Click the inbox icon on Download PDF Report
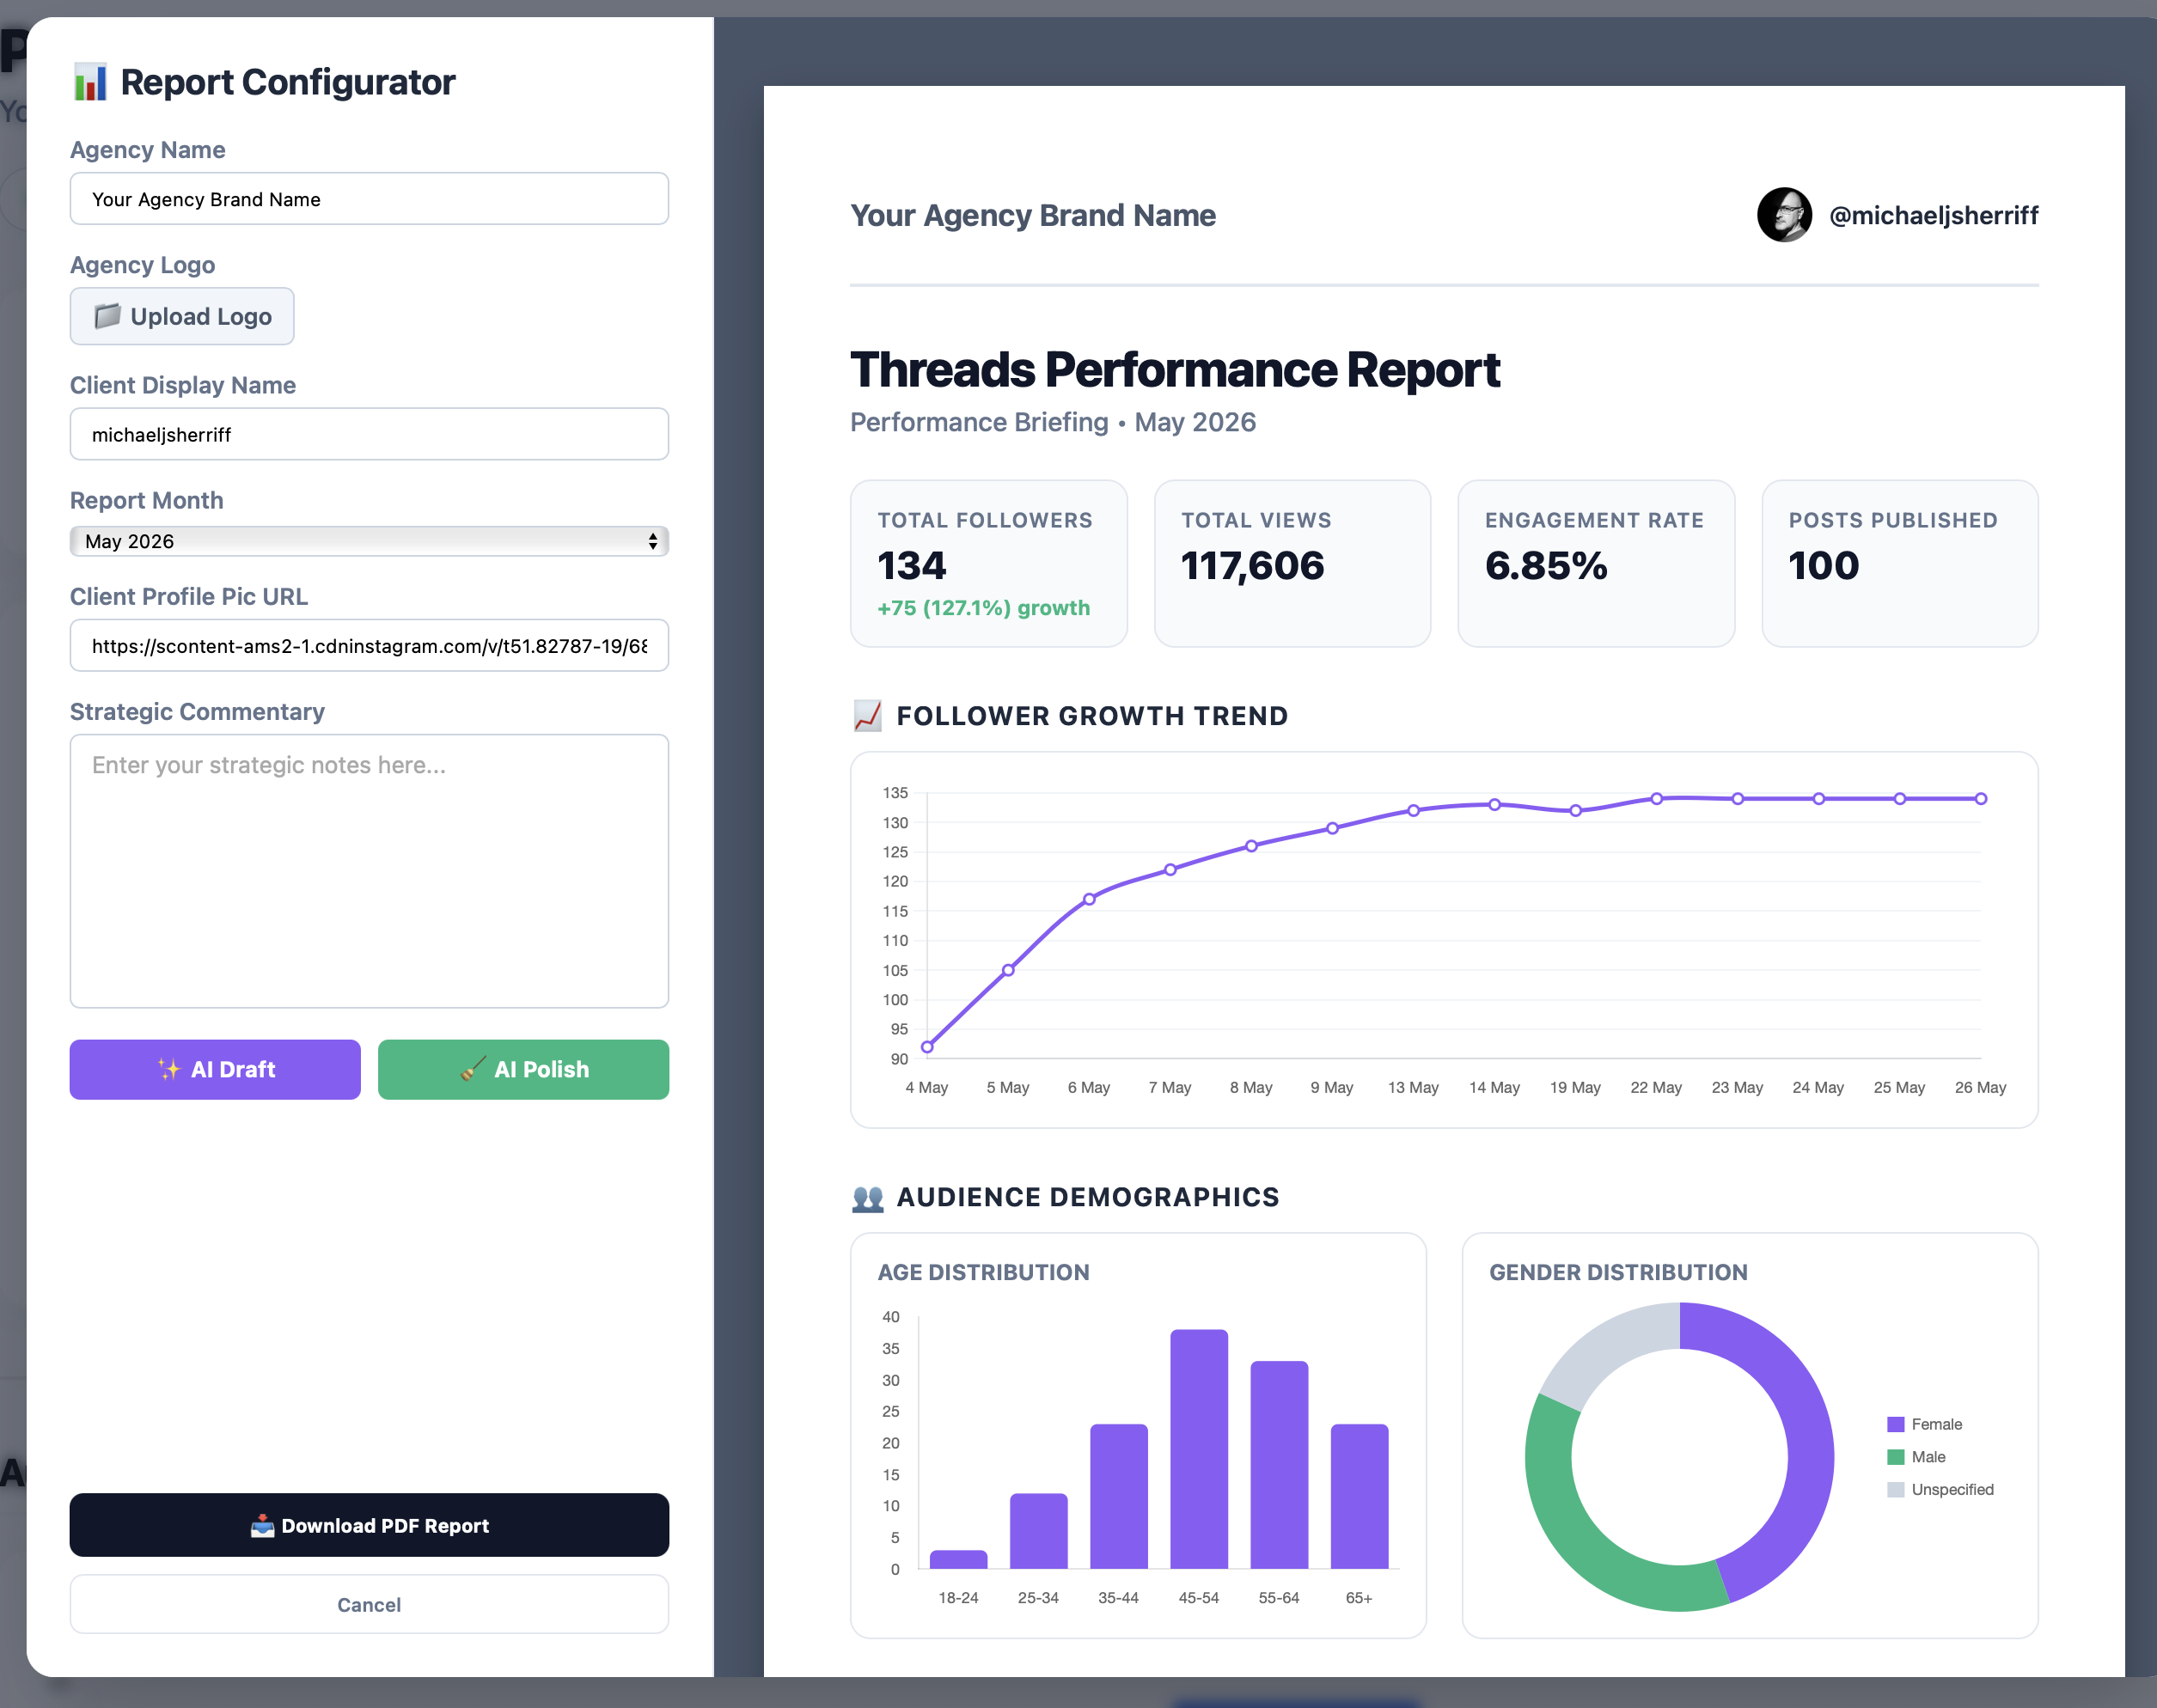This screenshot has height=1708, width=2157. [262, 1525]
